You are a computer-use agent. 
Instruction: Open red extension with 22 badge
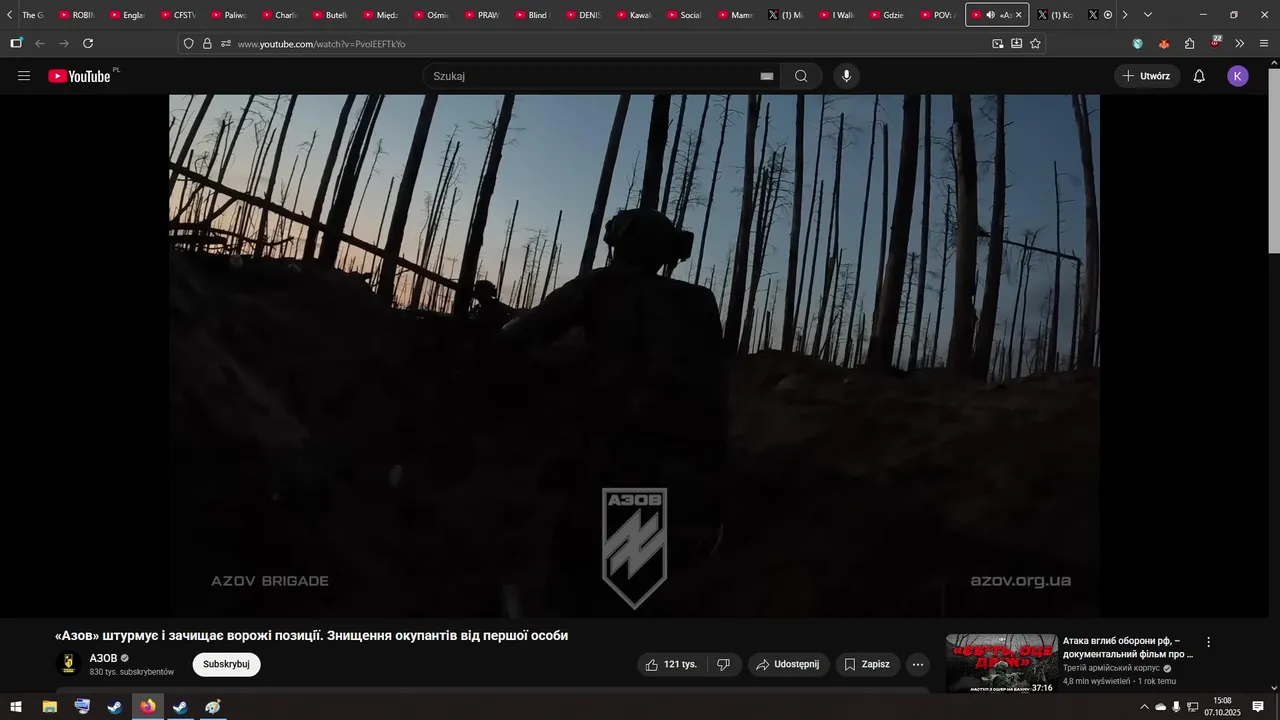[1215, 43]
